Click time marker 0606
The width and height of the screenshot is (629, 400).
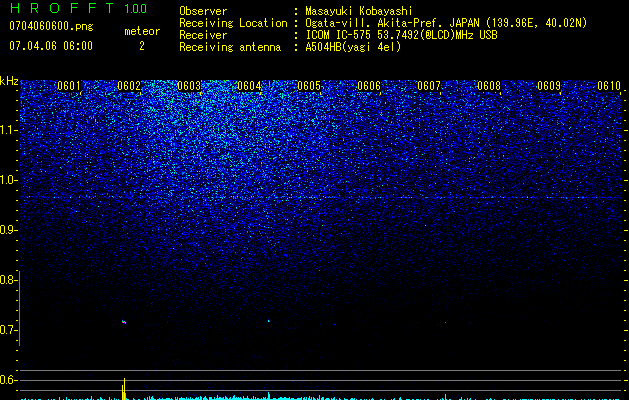pyautogui.click(x=369, y=86)
